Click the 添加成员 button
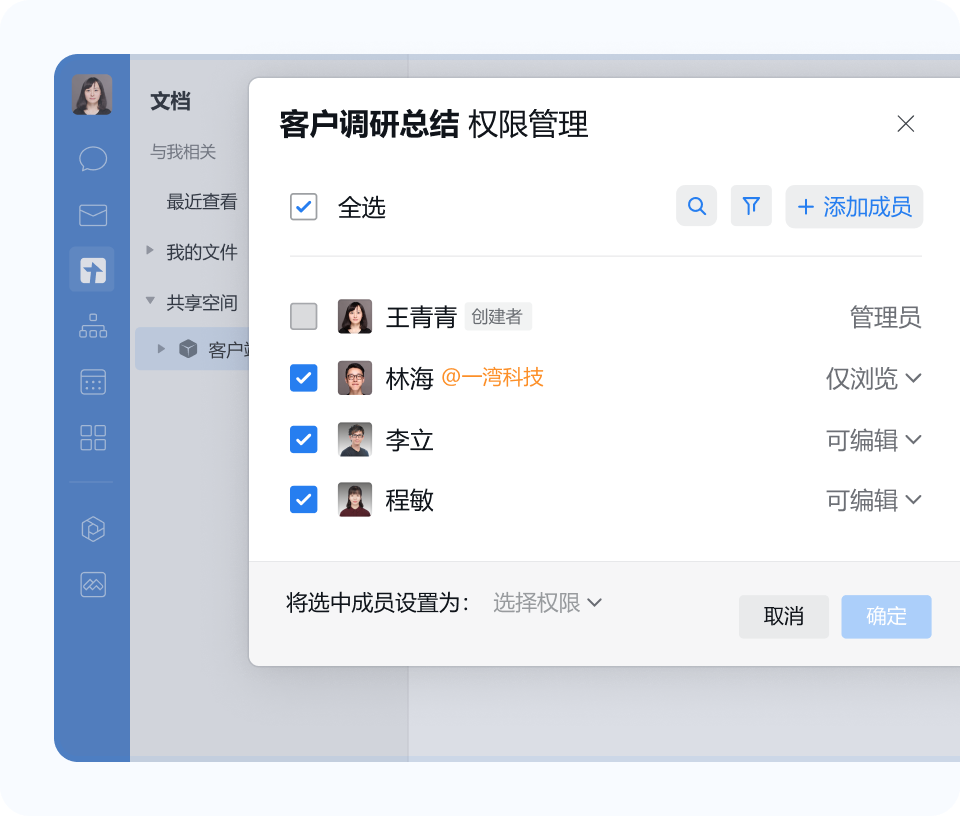 pos(854,206)
